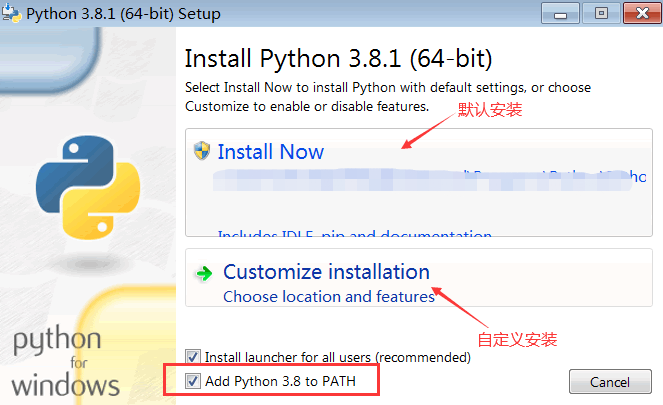Choose Customize installation
Image resolution: width=663 pixels, height=405 pixels.
419,278
